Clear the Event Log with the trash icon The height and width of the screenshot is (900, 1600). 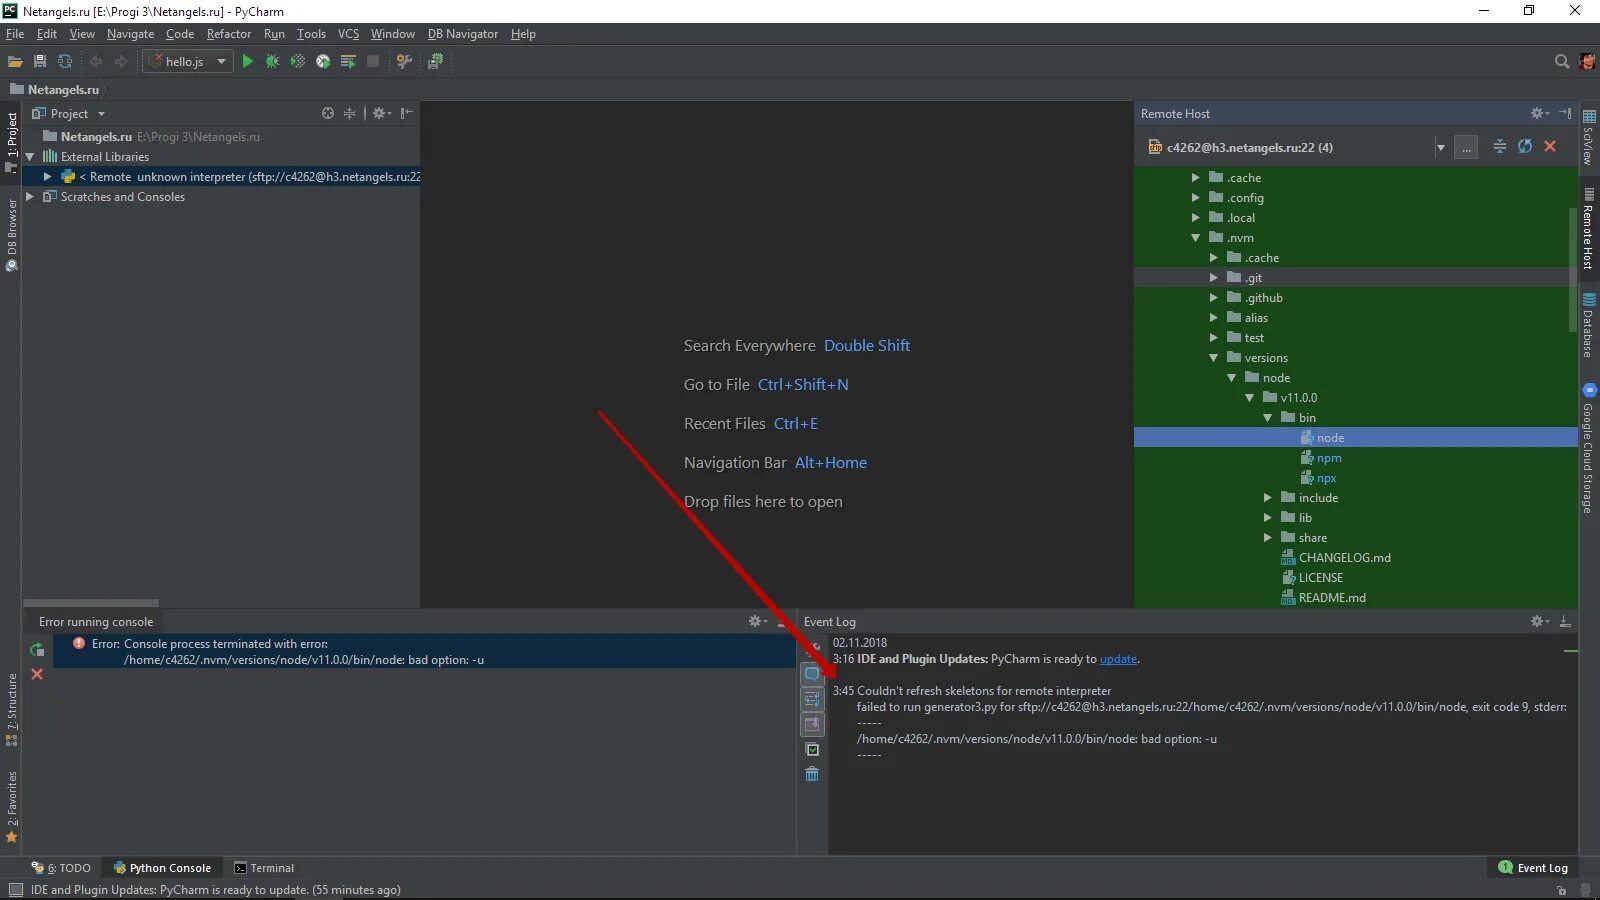point(812,774)
